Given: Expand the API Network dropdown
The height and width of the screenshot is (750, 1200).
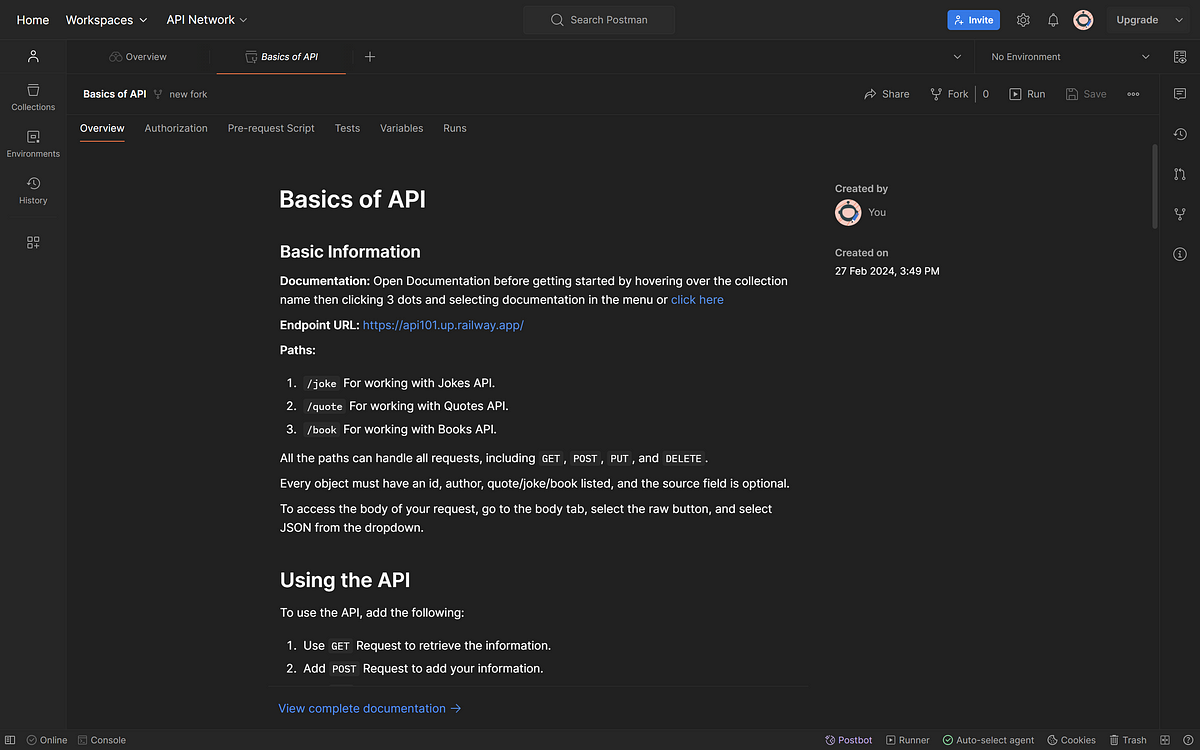Looking at the screenshot, I should pyautogui.click(x=207, y=20).
